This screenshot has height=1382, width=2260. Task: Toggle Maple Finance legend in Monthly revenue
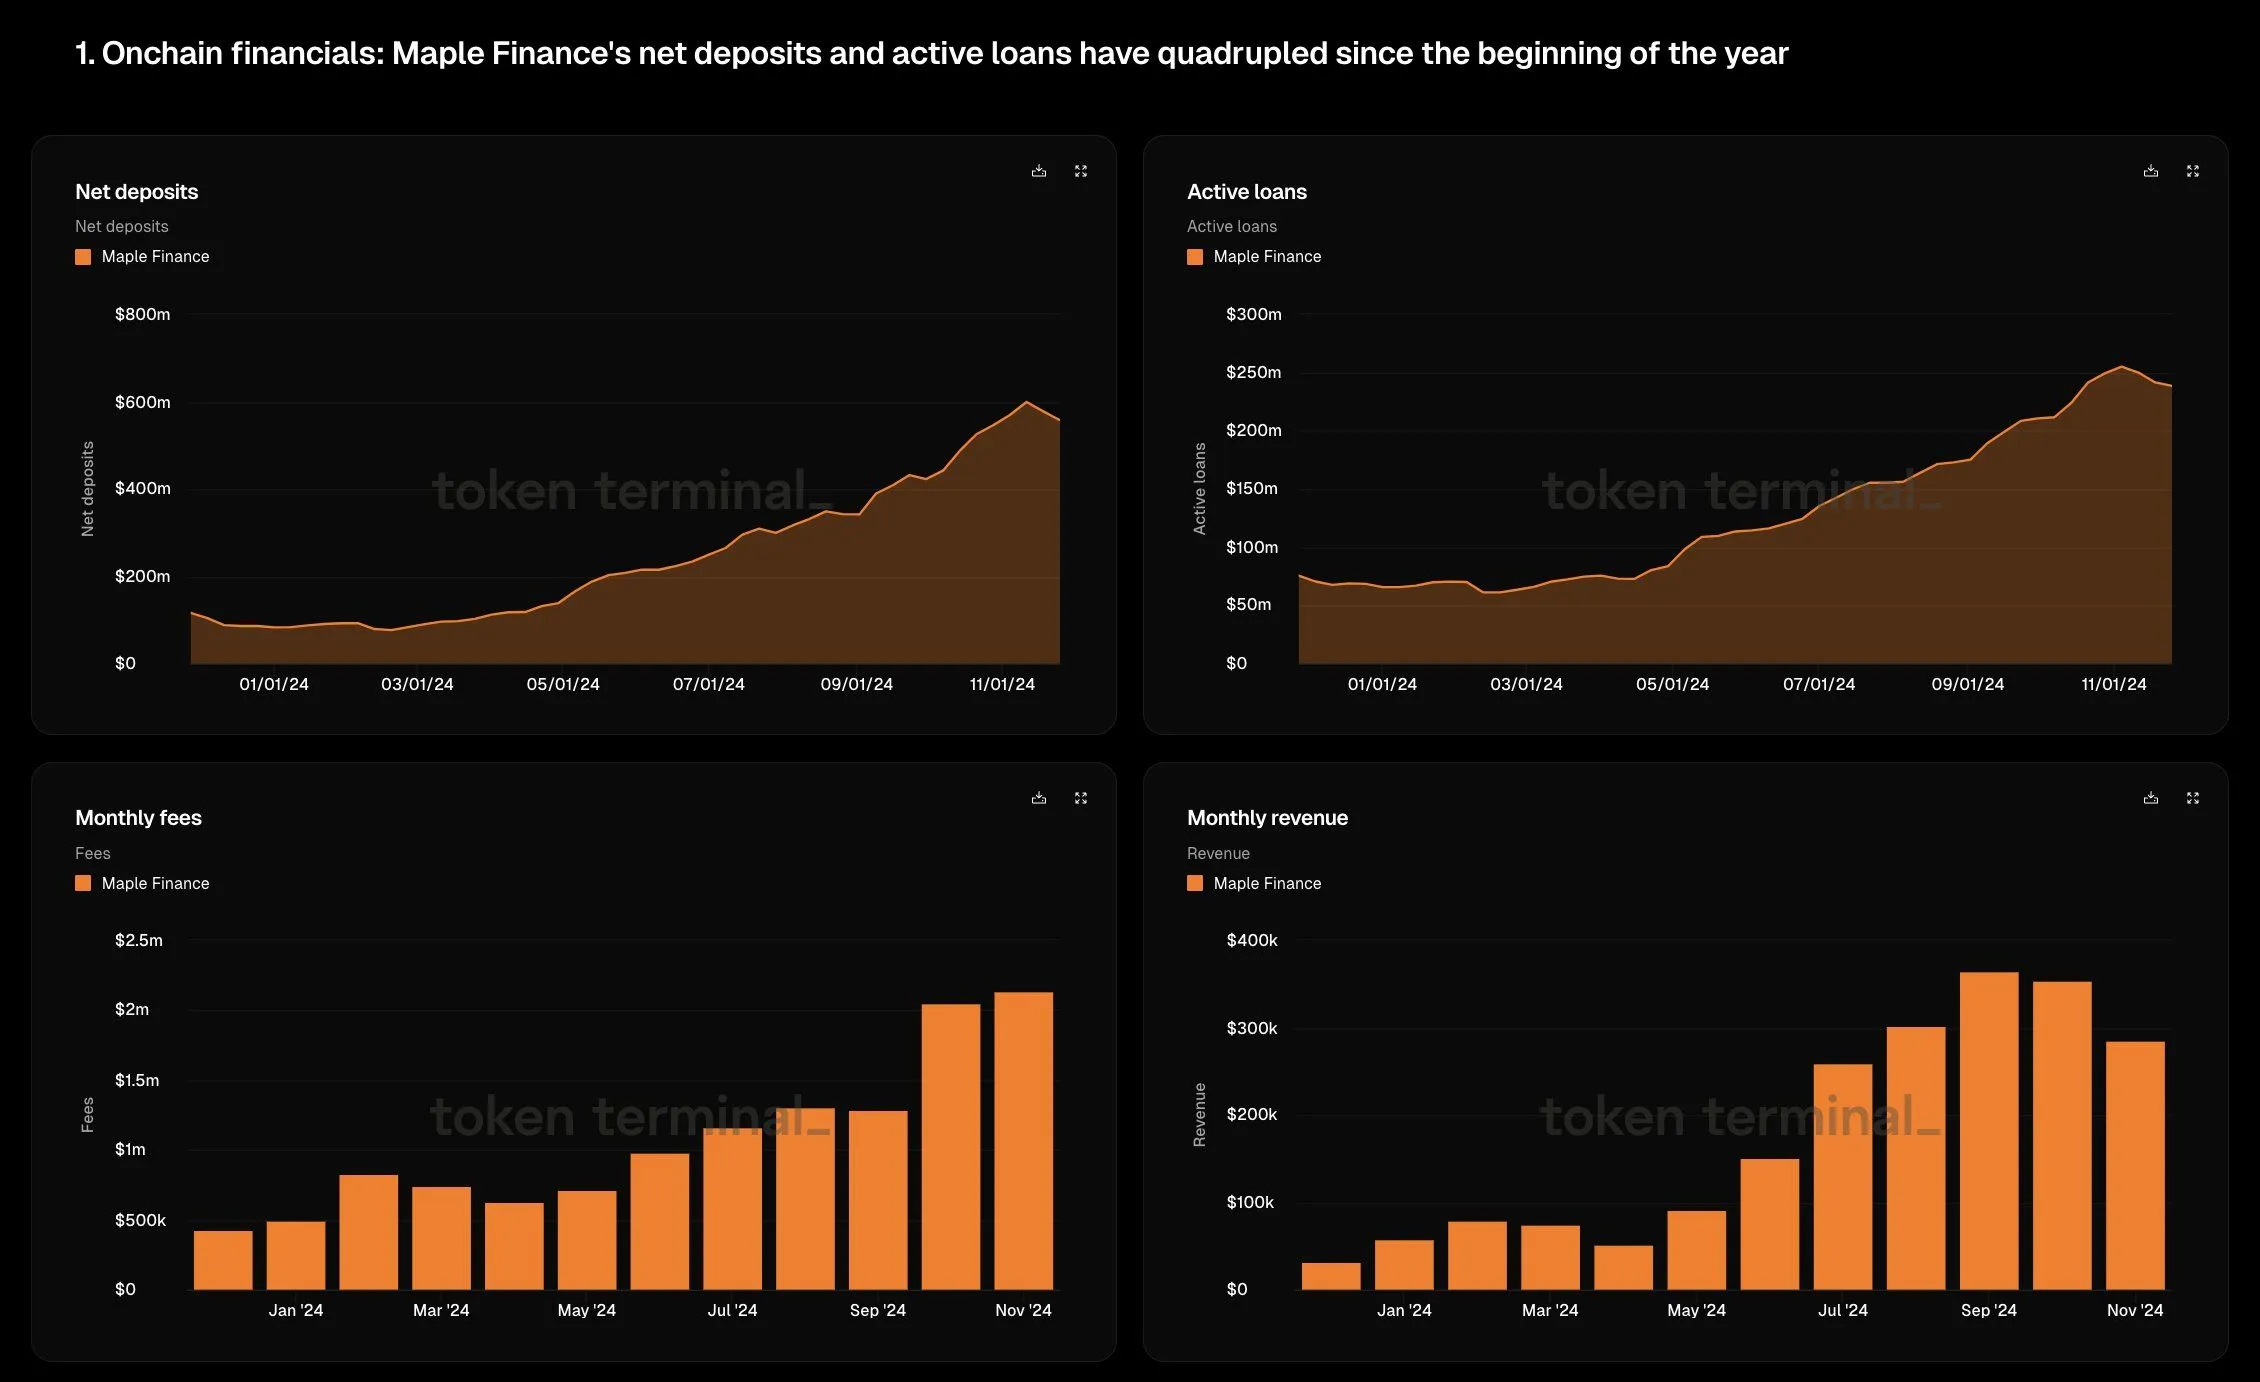pos(1254,883)
